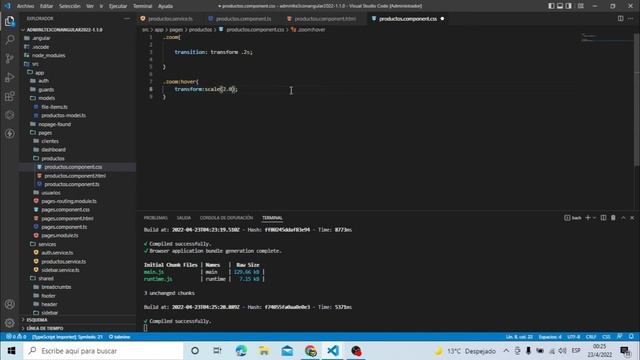Viewport: 640px width, 360px height.
Task: Open the terminal launch profile dropdown arrow
Action: click(x=594, y=218)
